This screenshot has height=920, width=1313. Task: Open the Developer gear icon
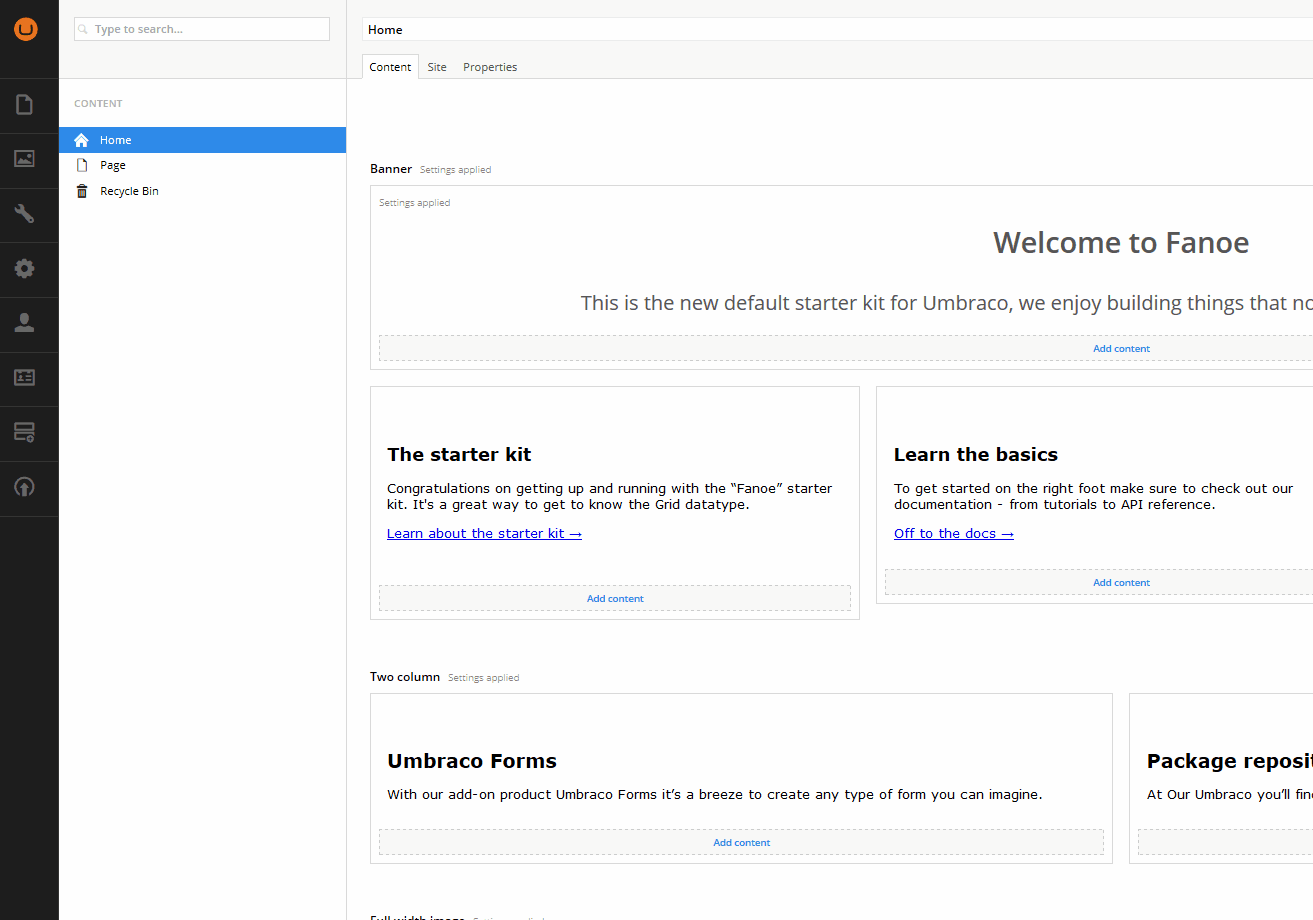pos(25,268)
